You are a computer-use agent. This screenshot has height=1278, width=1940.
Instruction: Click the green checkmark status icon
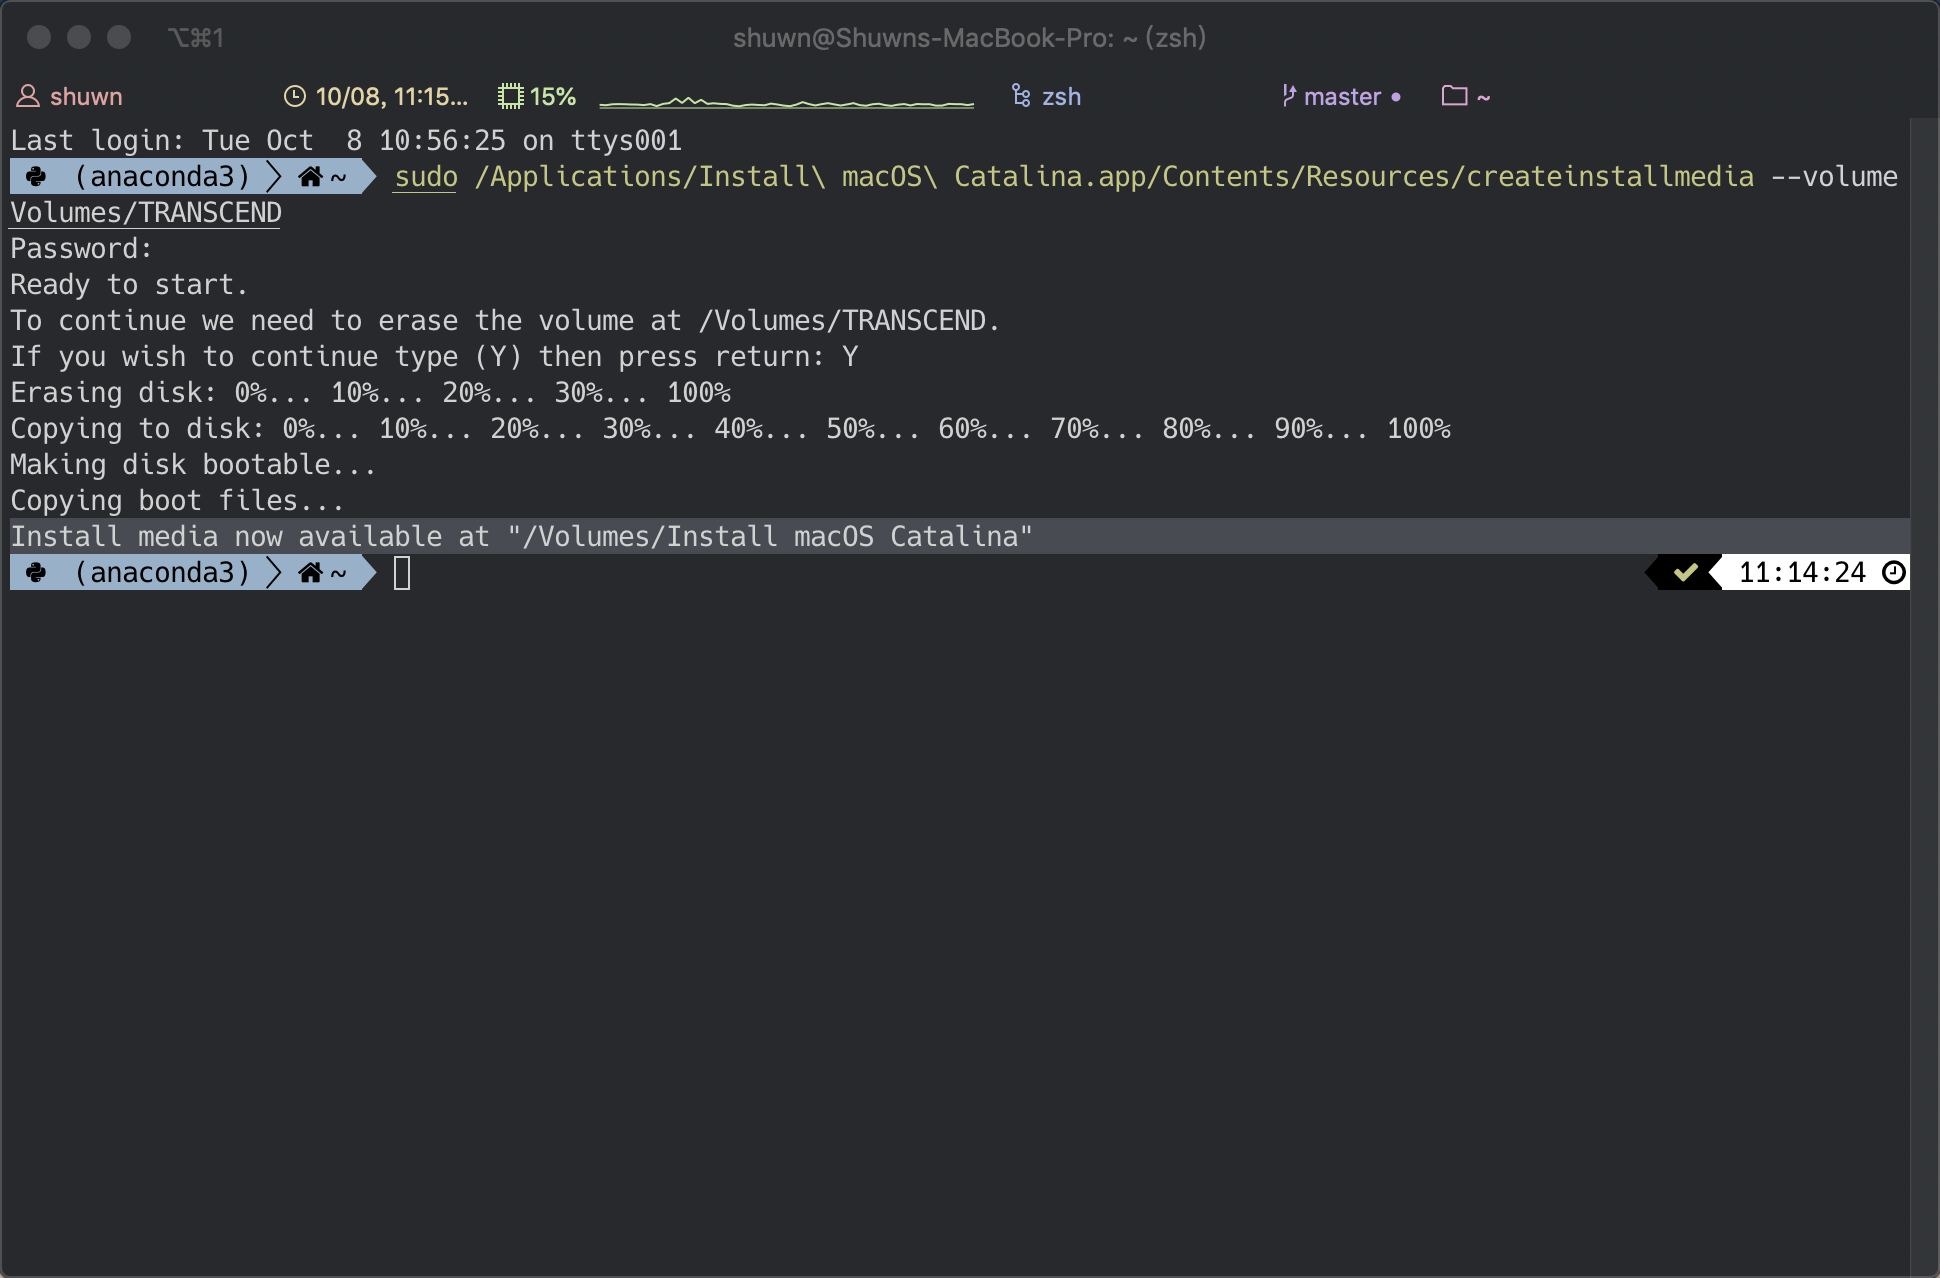coord(1686,572)
